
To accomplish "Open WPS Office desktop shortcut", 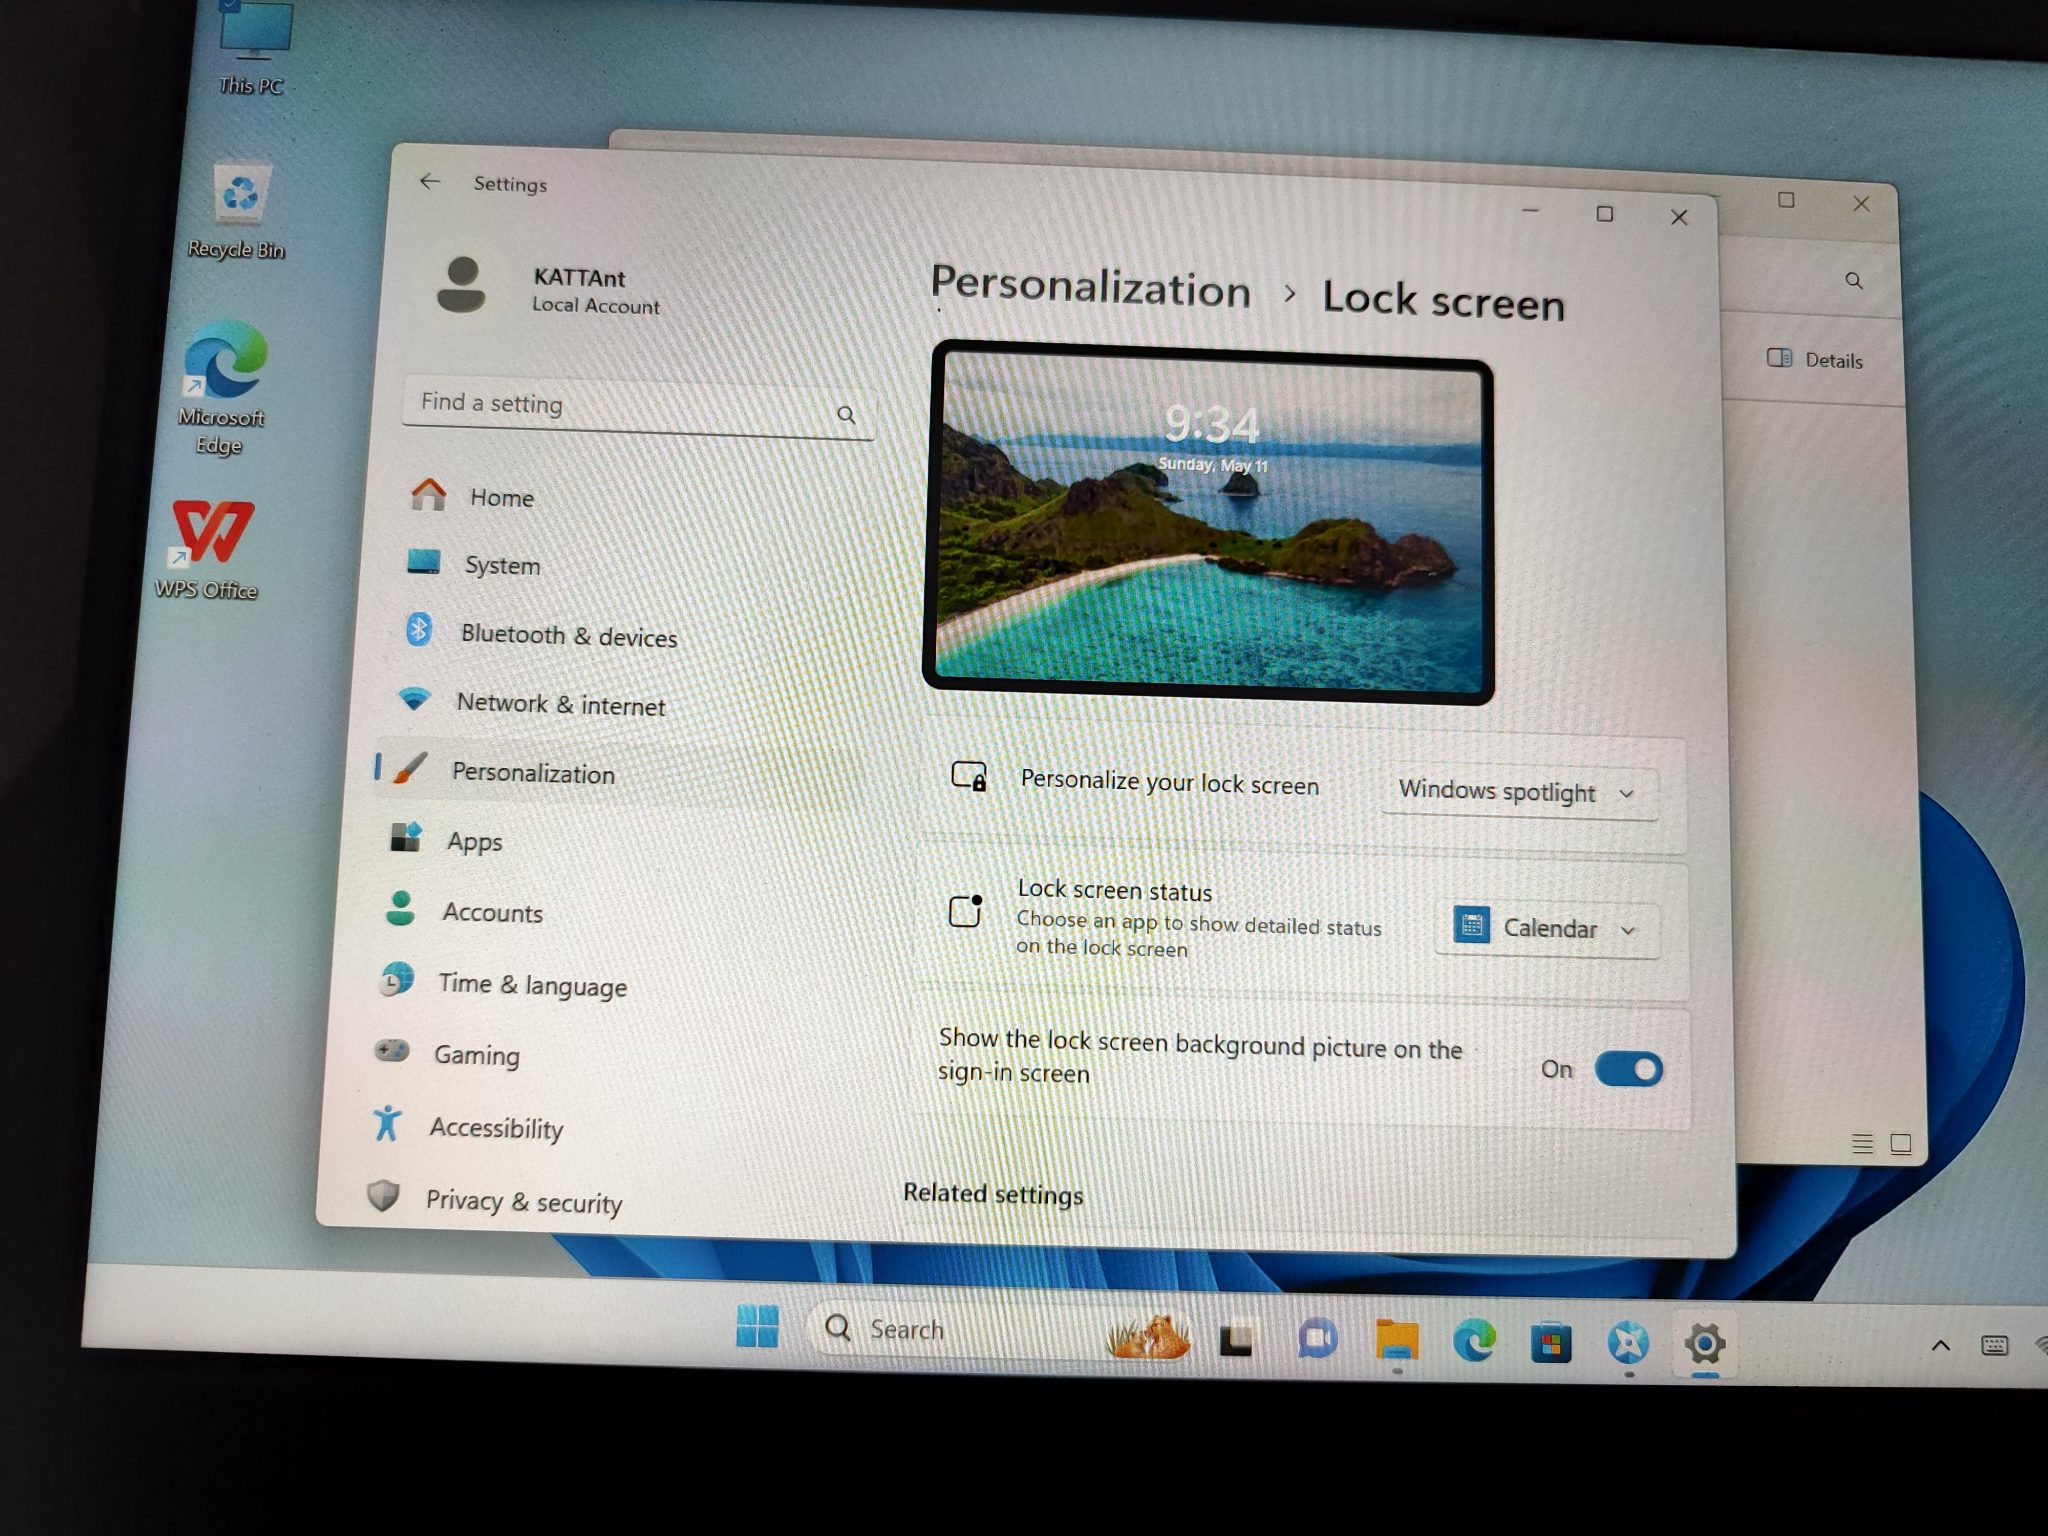I will click(x=208, y=549).
